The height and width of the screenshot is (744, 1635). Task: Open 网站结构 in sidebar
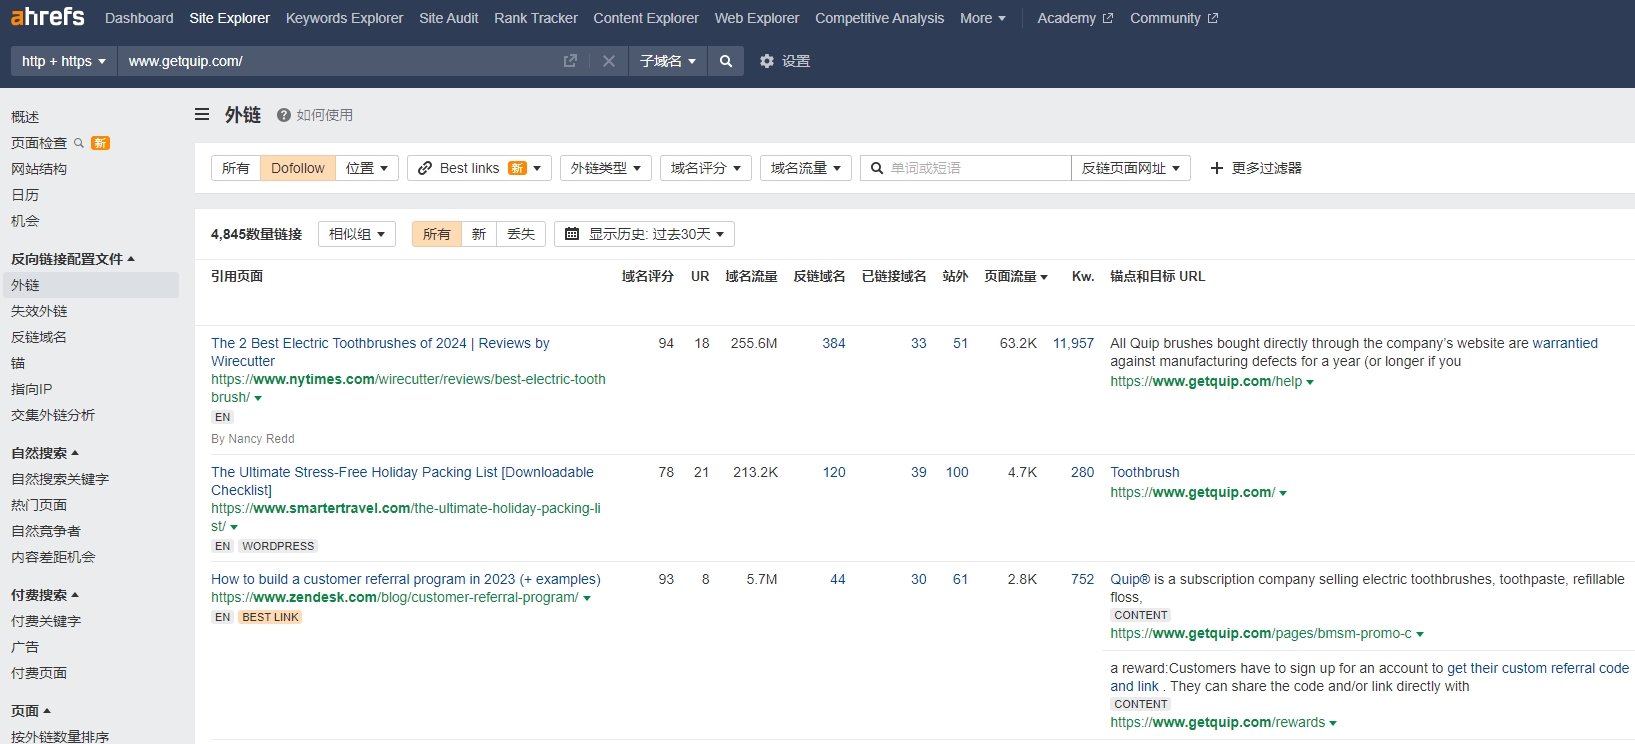tap(39, 169)
